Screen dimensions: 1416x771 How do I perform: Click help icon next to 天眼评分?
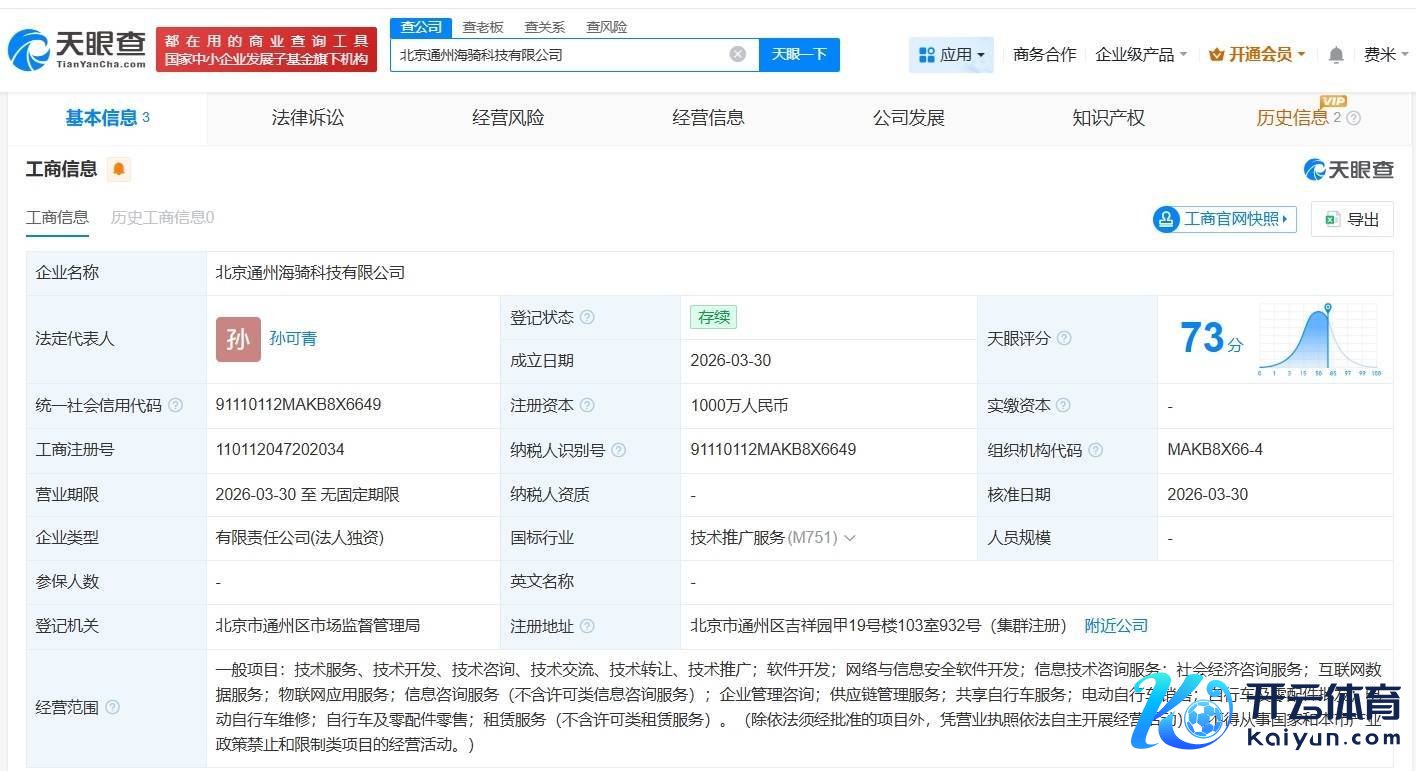click(x=1064, y=339)
